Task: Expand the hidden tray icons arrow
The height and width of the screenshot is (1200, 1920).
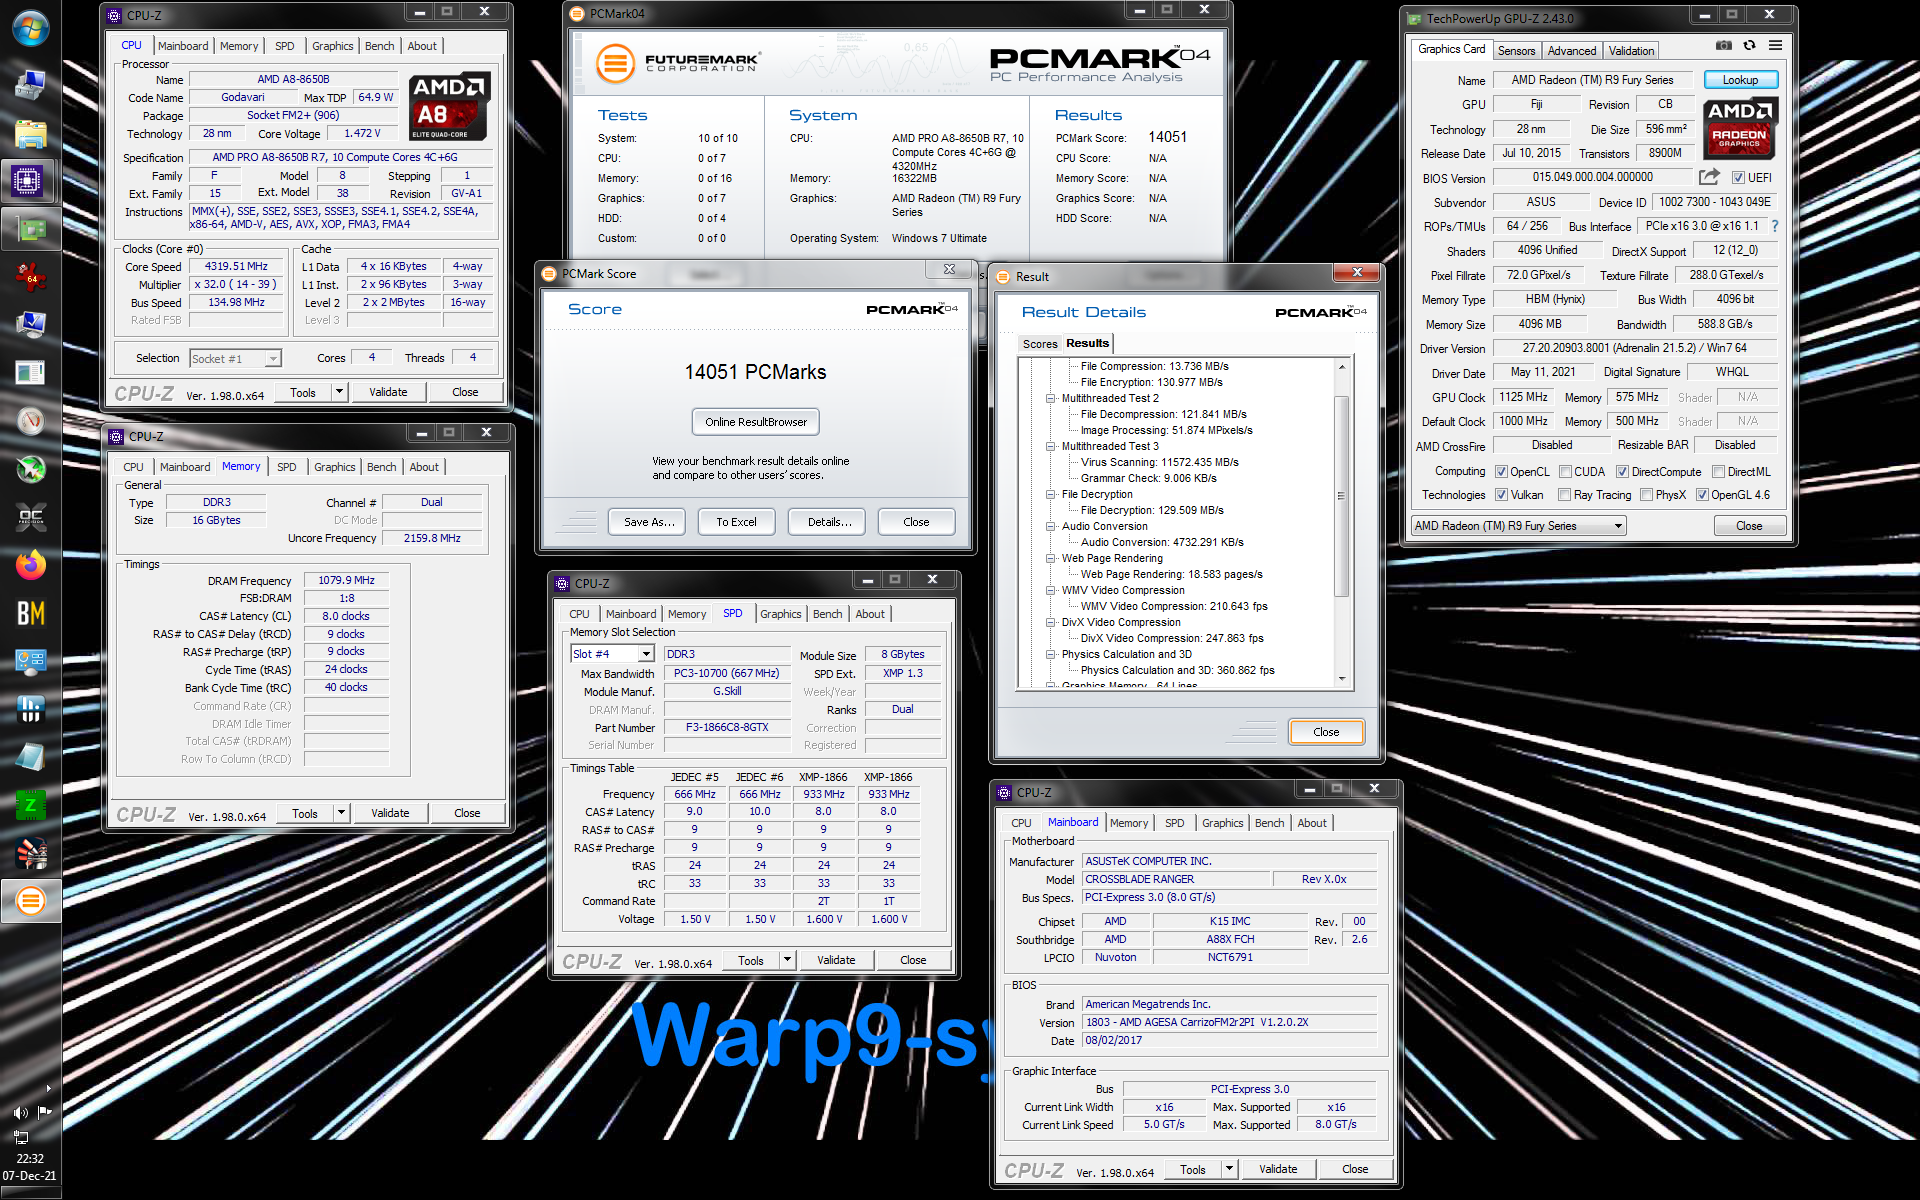Action: pos(48,1088)
